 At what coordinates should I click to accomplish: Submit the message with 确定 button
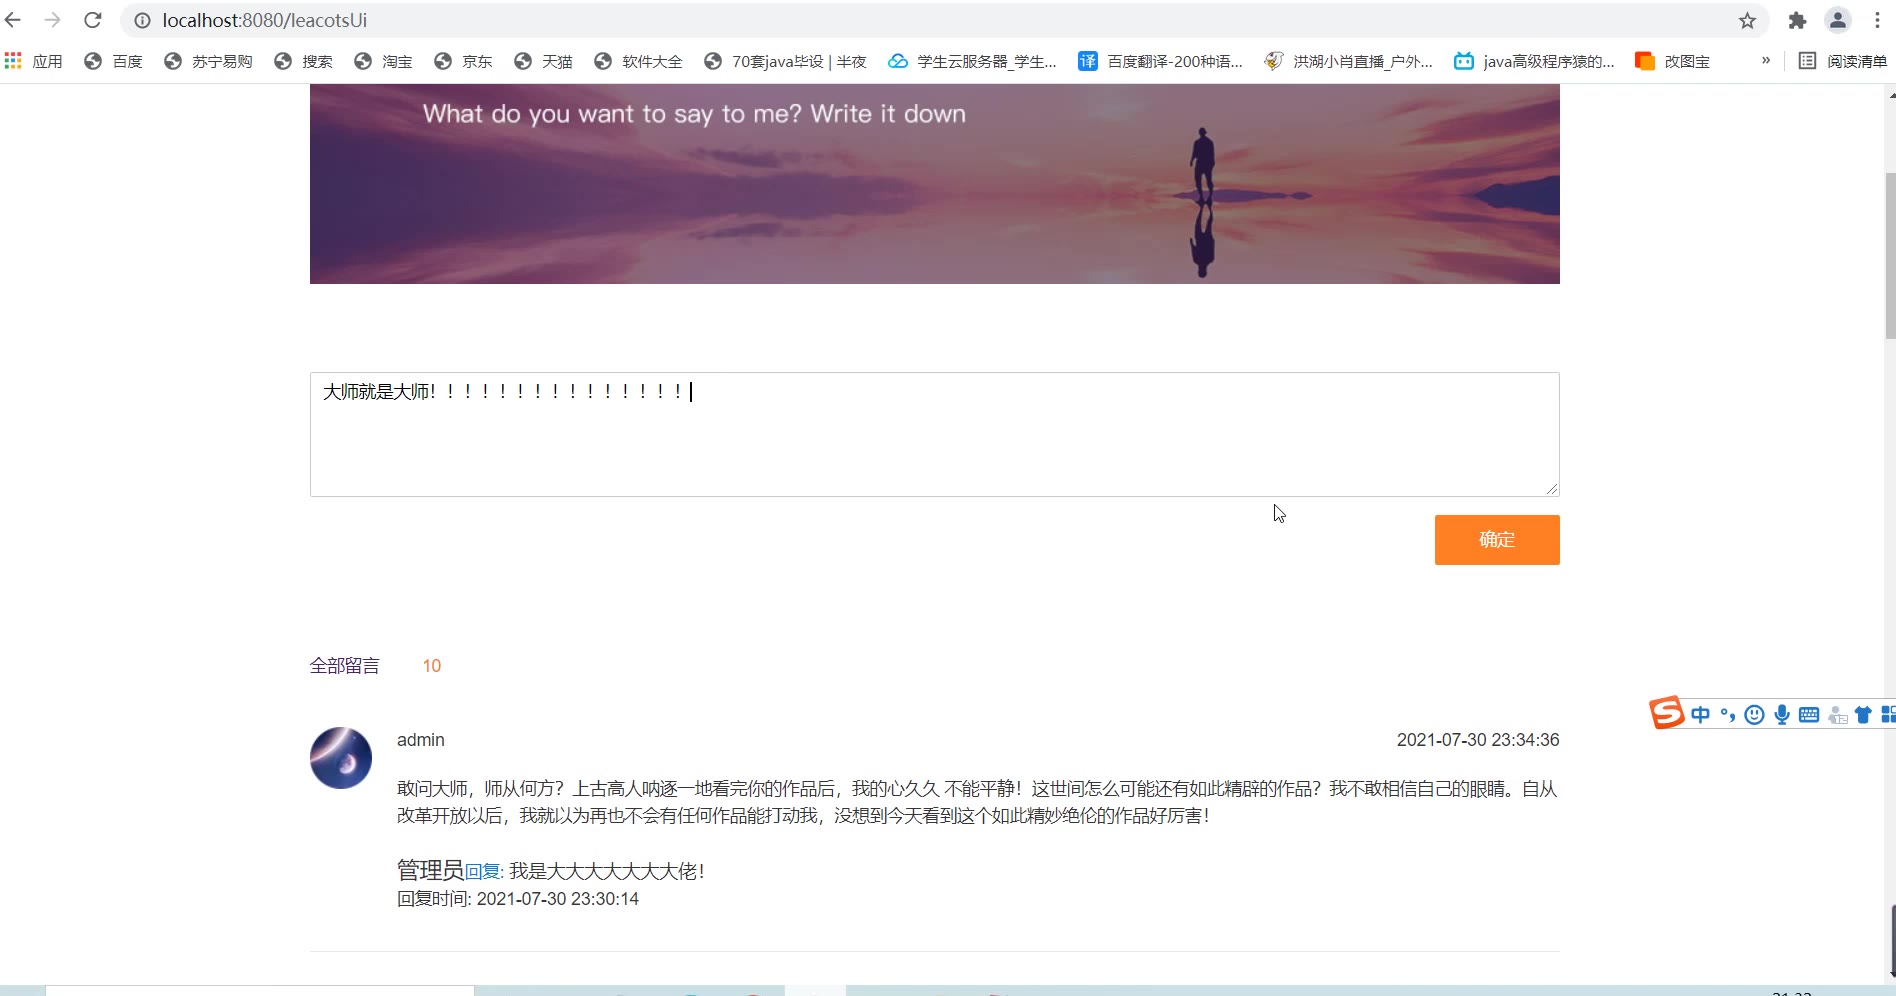pyautogui.click(x=1497, y=540)
